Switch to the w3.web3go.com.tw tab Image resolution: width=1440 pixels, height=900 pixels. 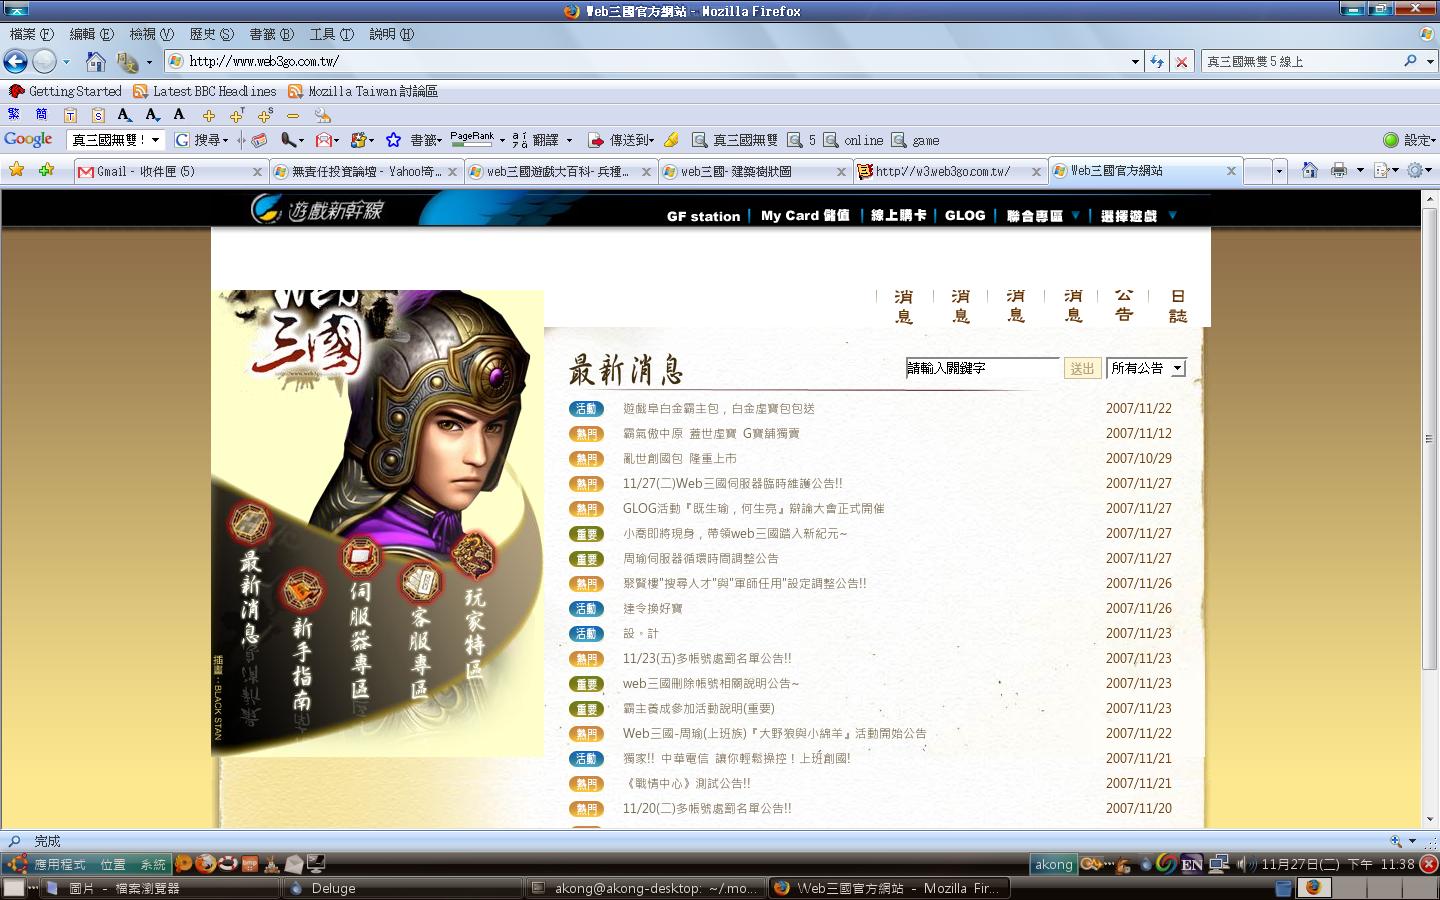pos(948,171)
